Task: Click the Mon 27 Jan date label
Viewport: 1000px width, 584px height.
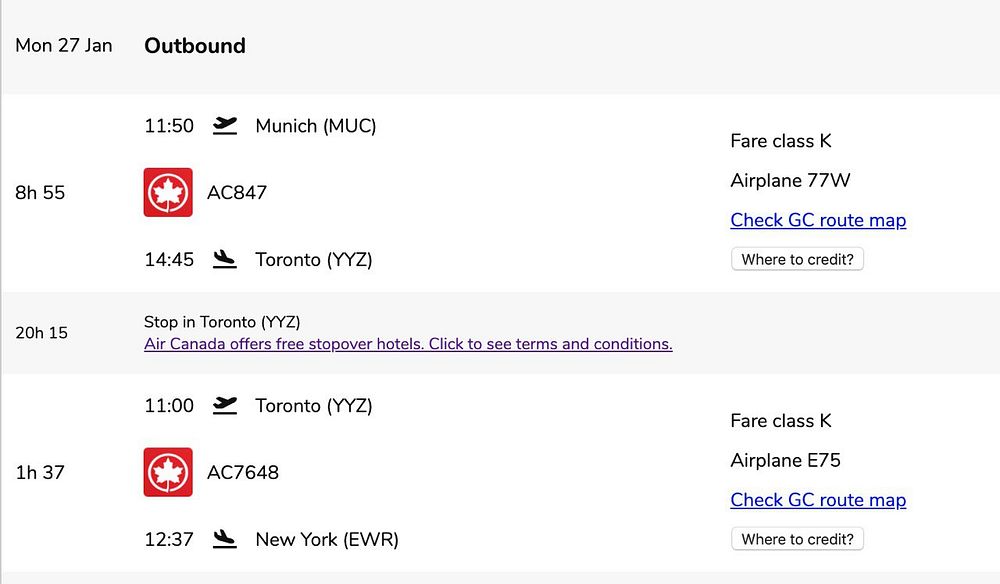Action: (x=64, y=46)
